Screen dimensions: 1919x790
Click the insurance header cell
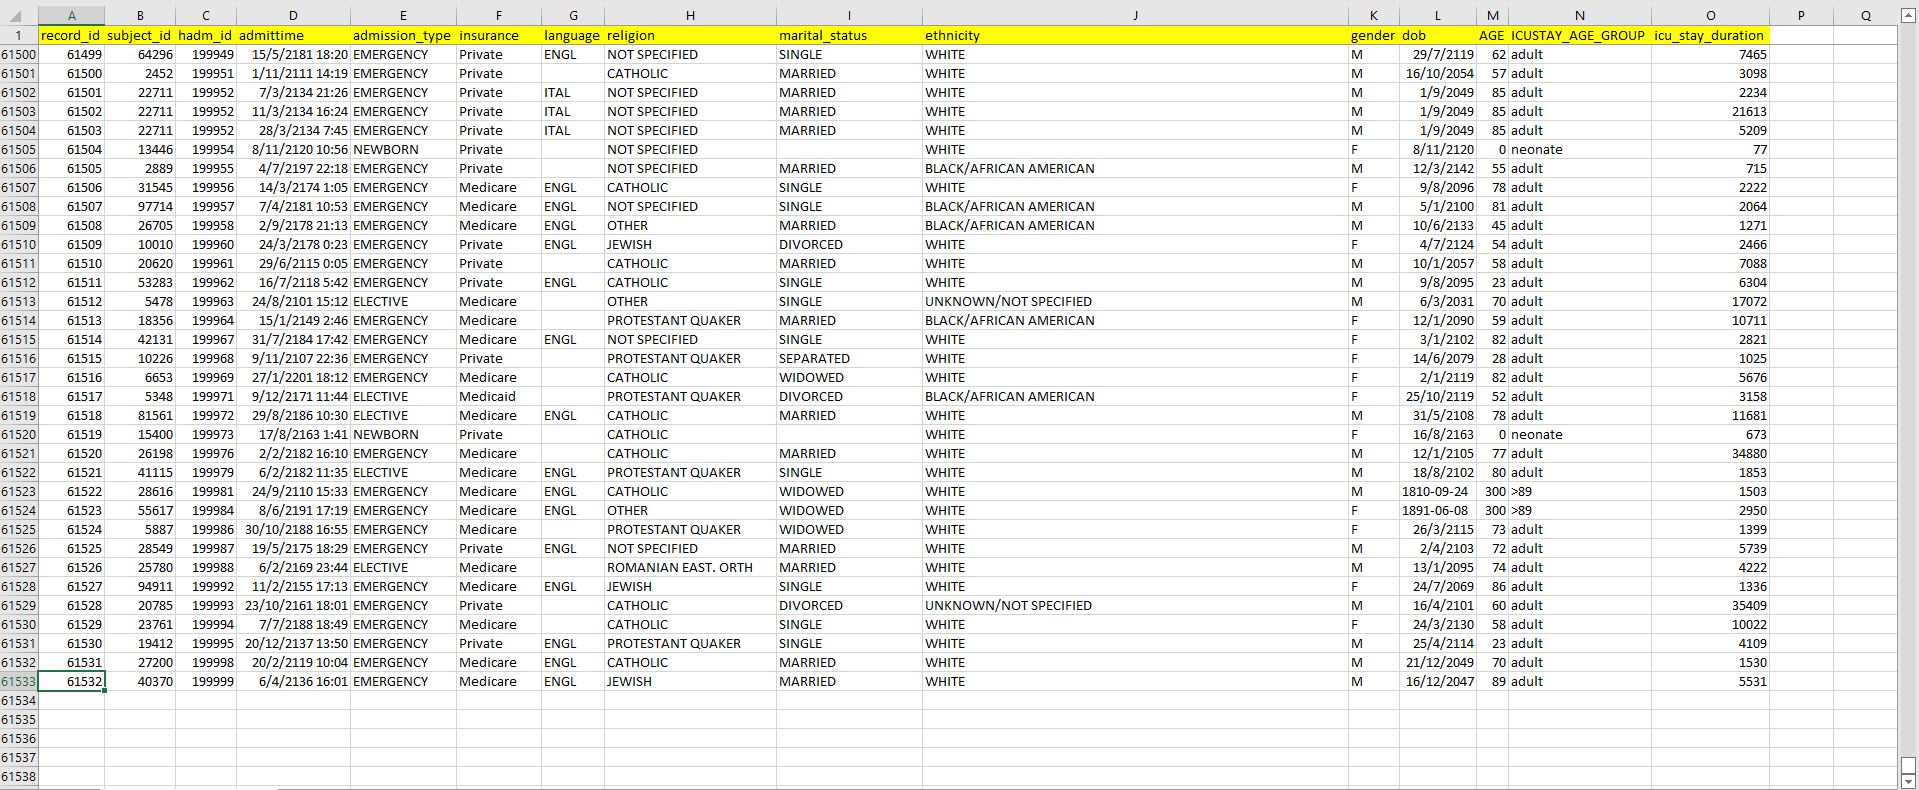499,35
